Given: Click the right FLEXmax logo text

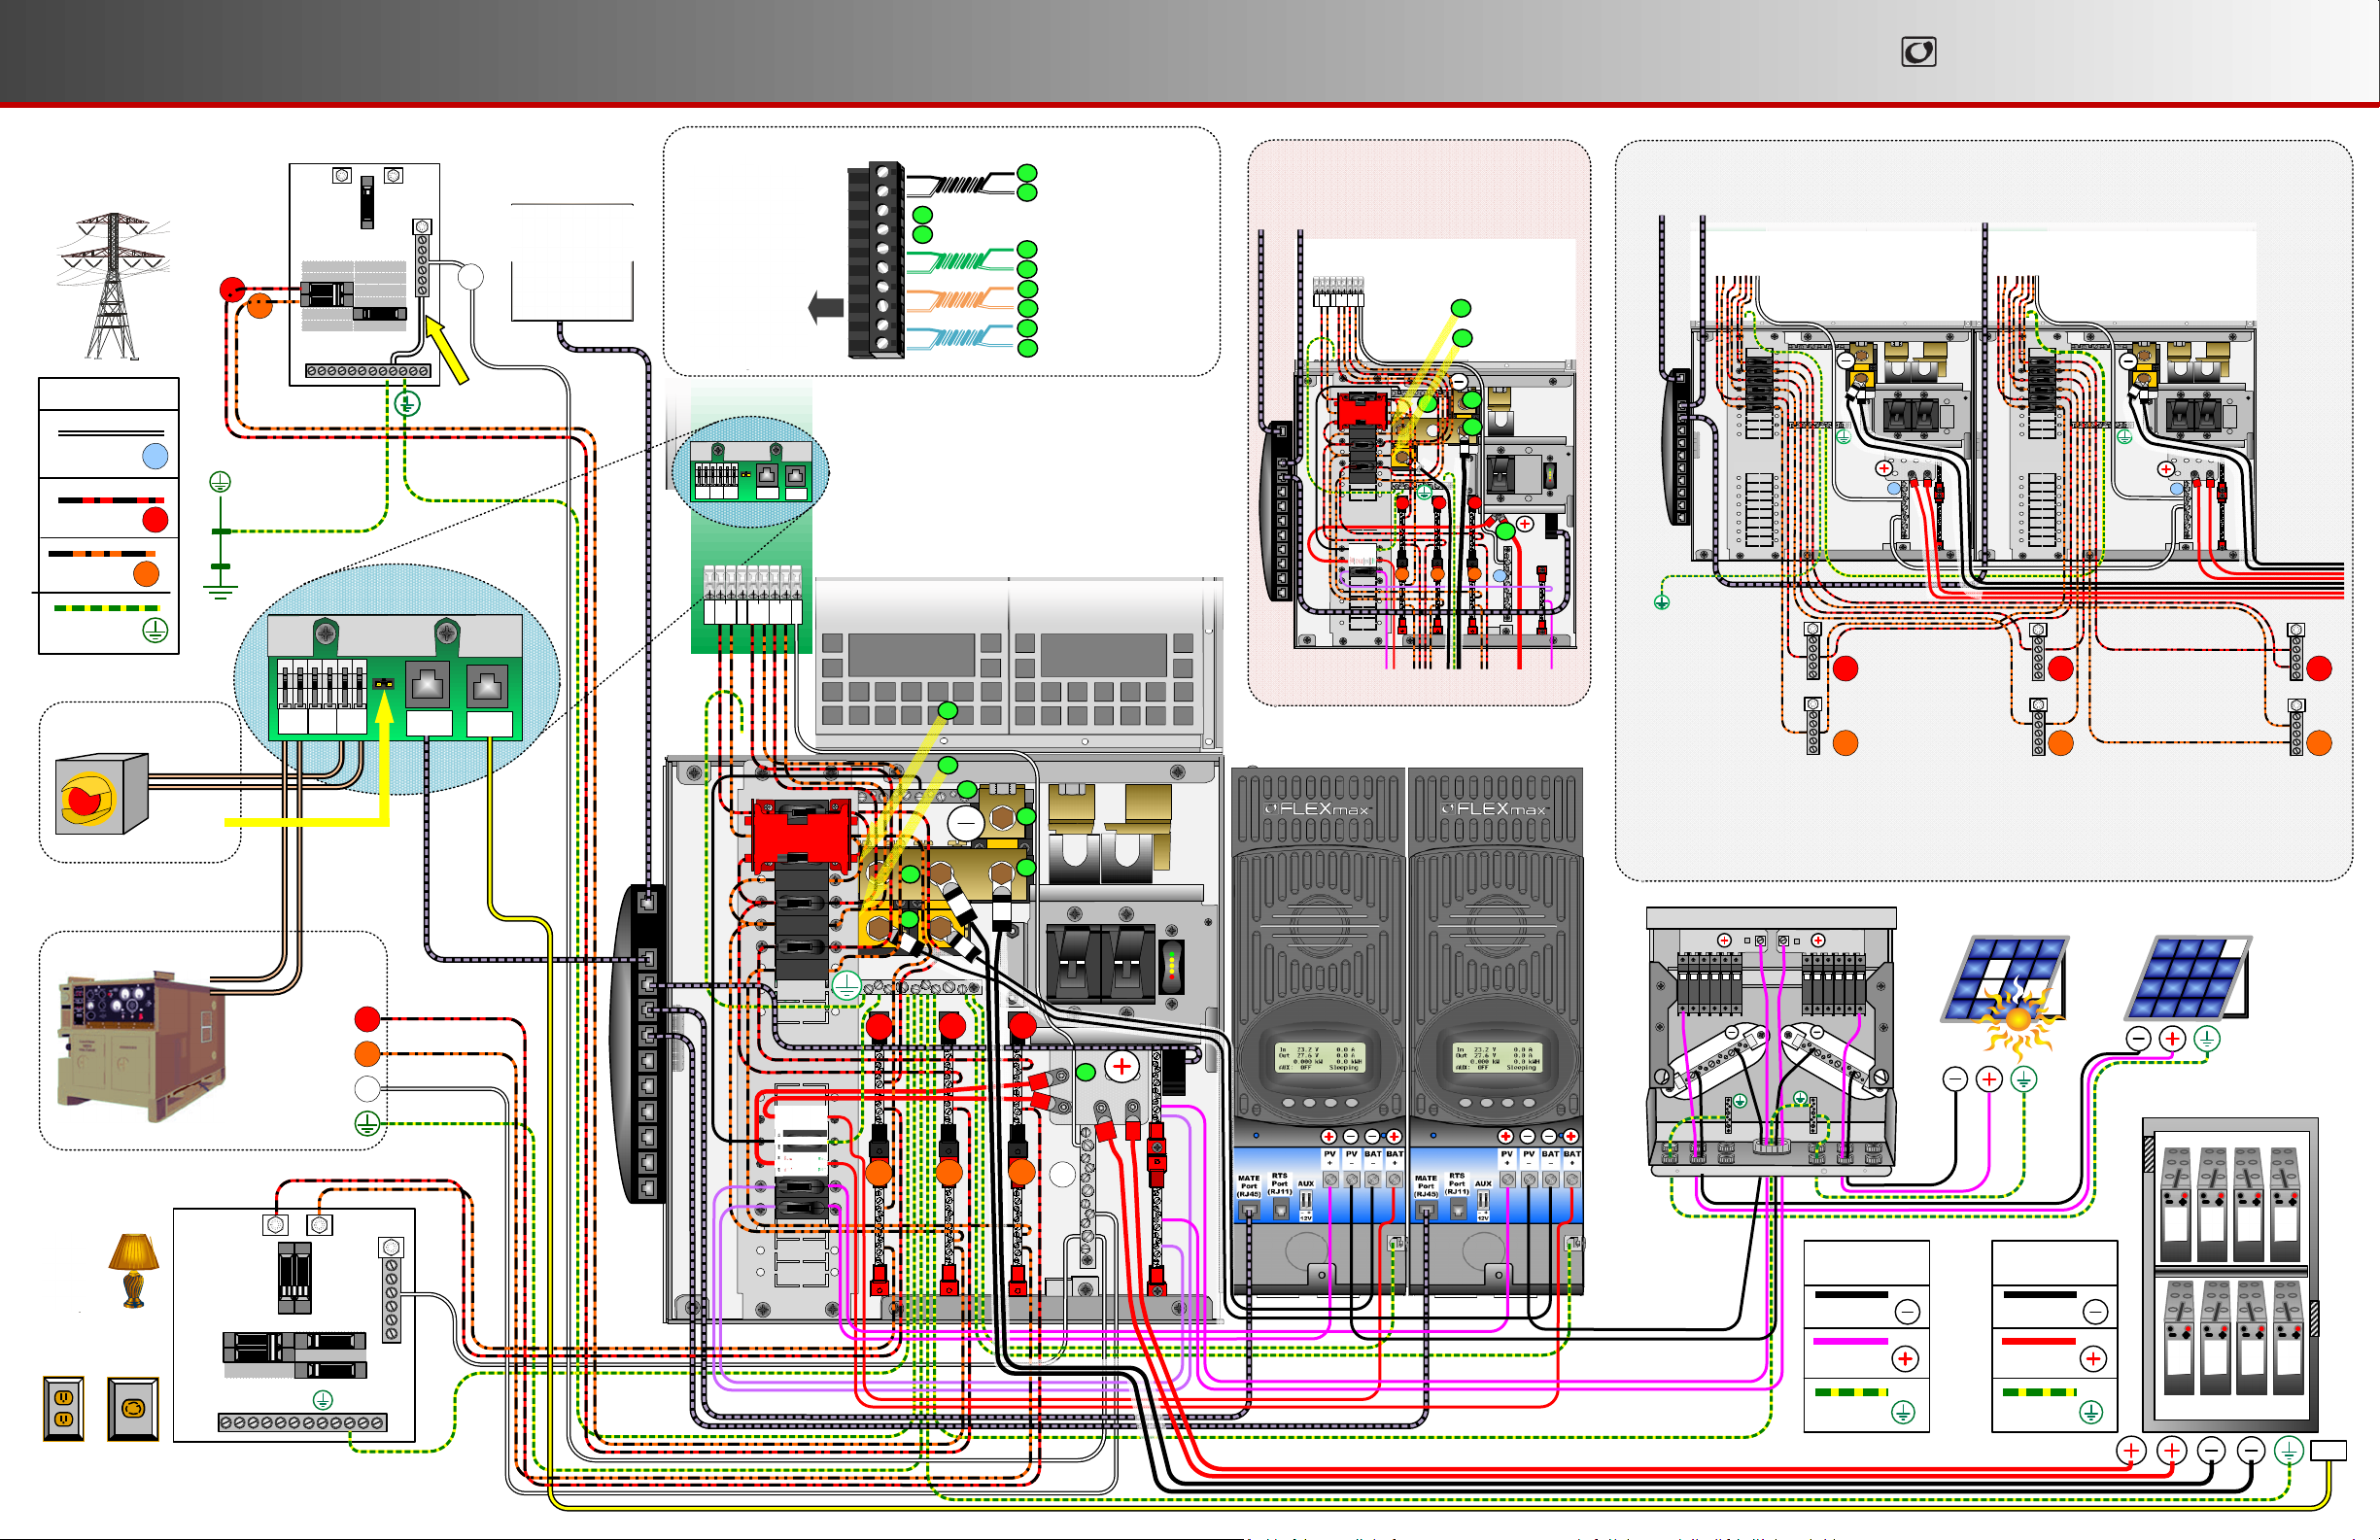Looking at the screenshot, I should pos(1494,808).
